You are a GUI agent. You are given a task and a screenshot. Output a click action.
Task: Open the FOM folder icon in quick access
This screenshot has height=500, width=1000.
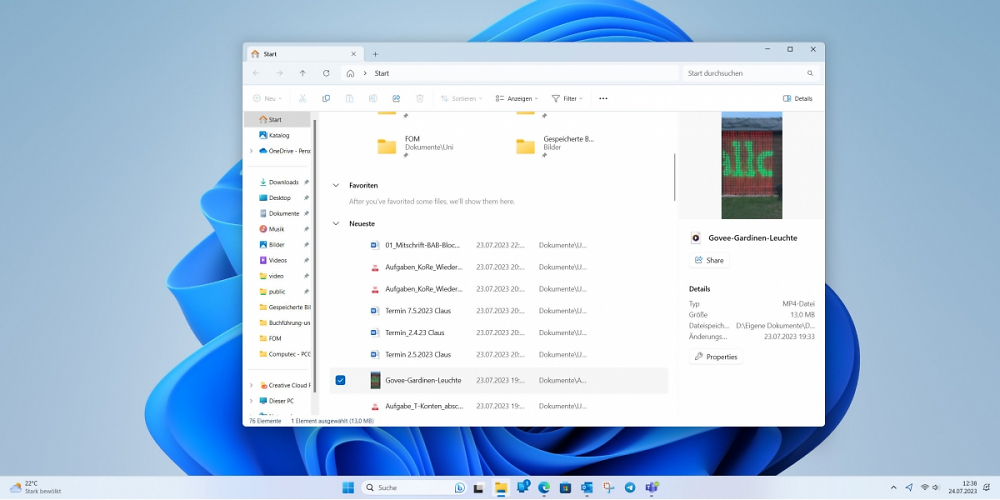click(386, 147)
